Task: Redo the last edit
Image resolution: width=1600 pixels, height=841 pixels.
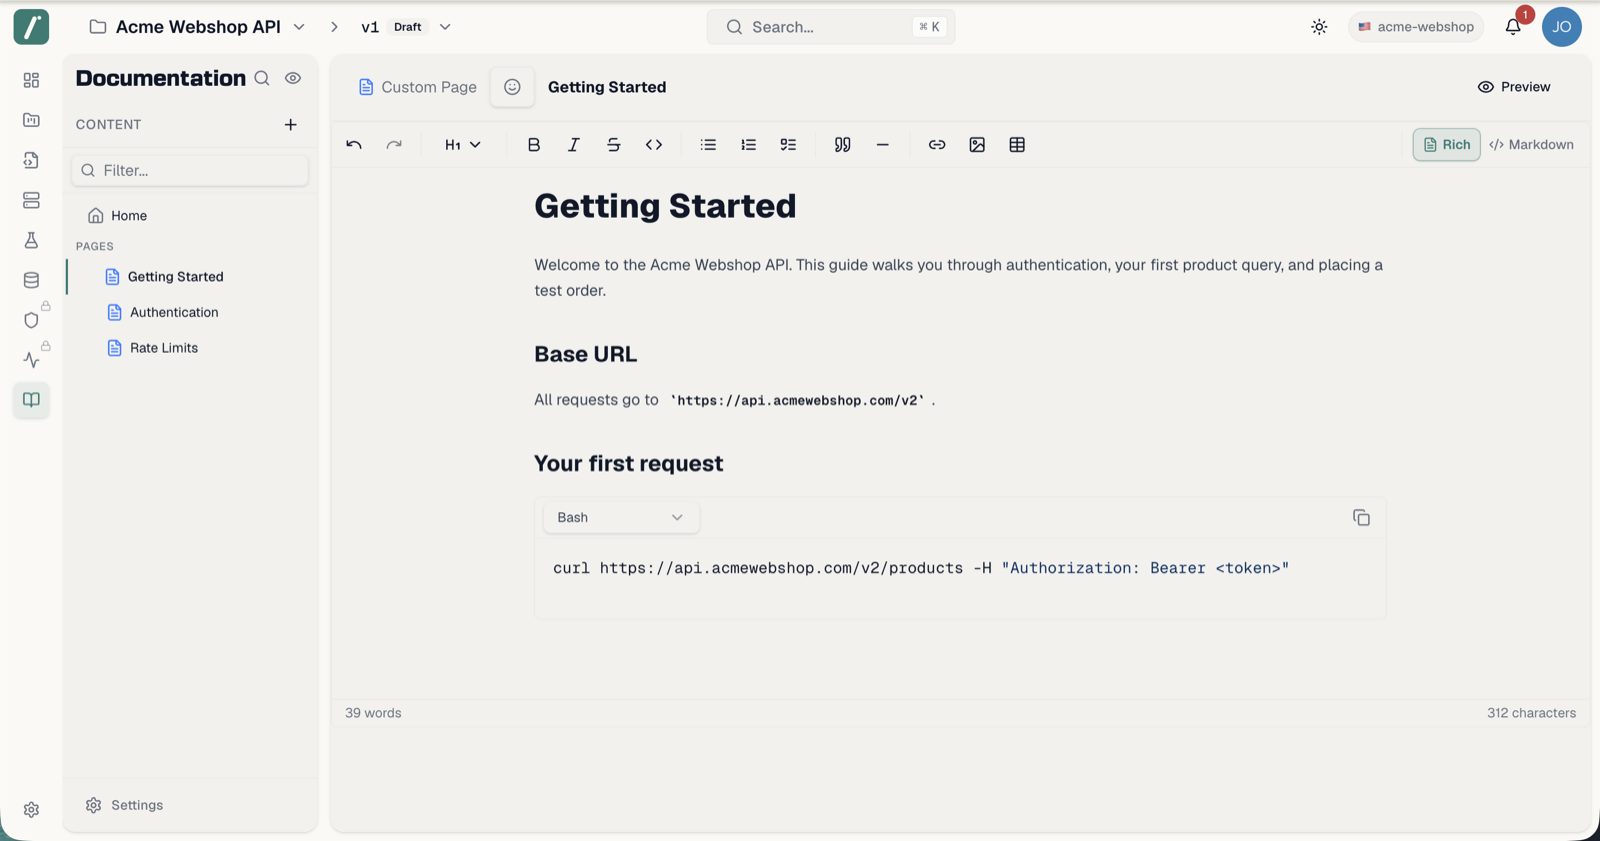Action: pyautogui.click(x=394, y=145)
